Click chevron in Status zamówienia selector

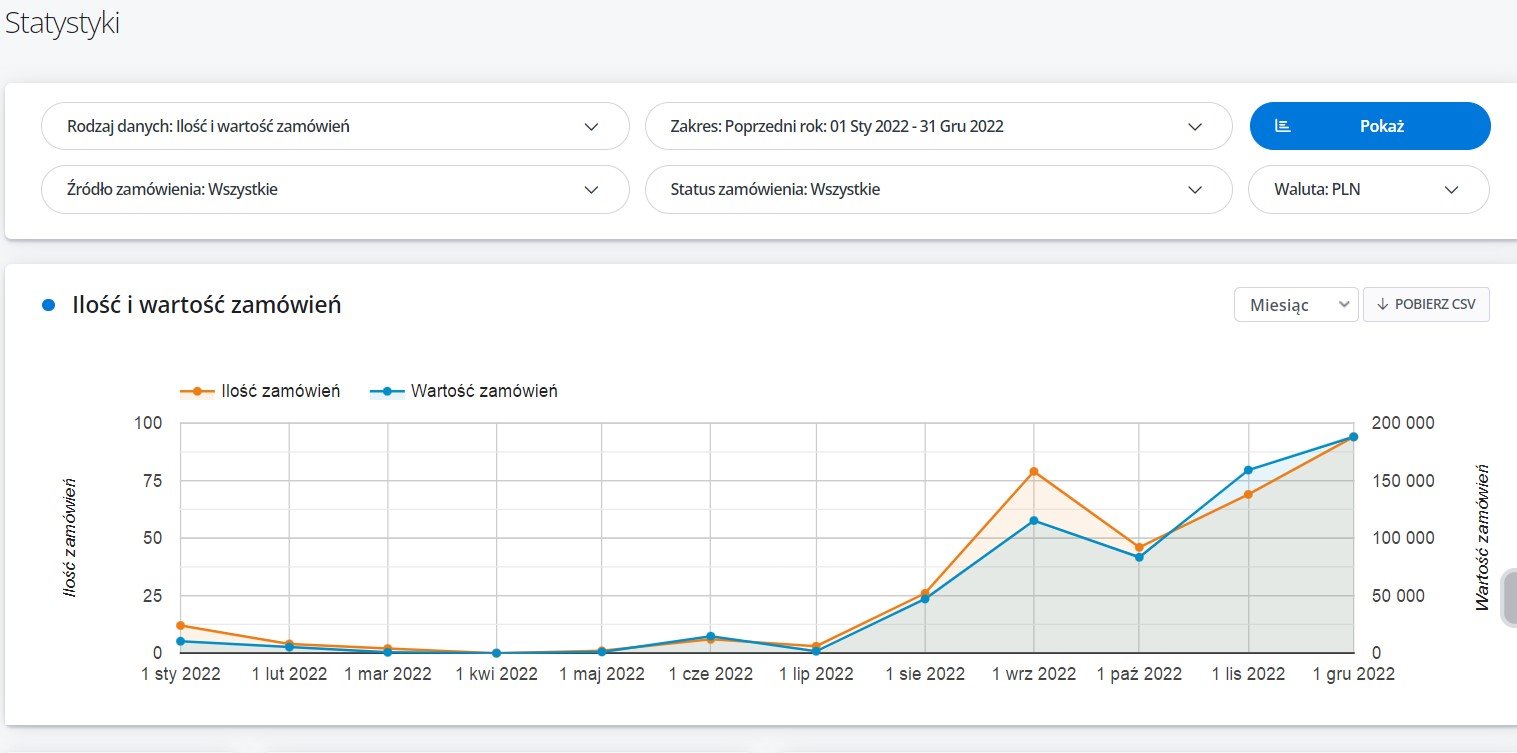1194,190
